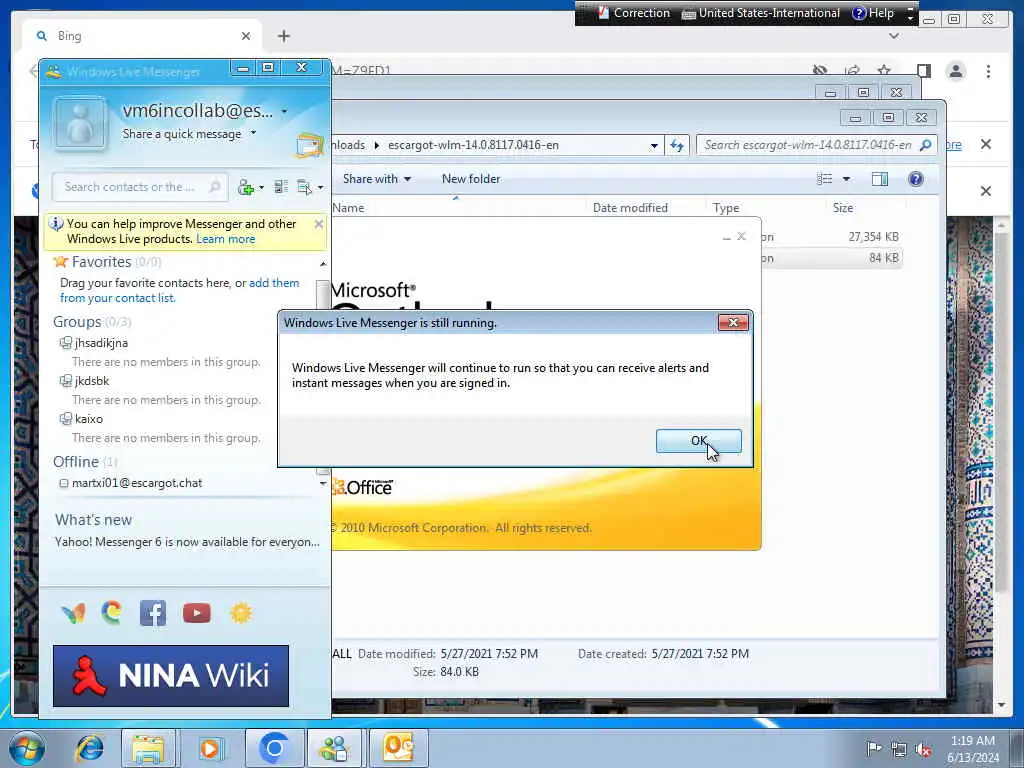Collapse the Favorites section arrow
1024x768 pixels.
coord(323,264)
